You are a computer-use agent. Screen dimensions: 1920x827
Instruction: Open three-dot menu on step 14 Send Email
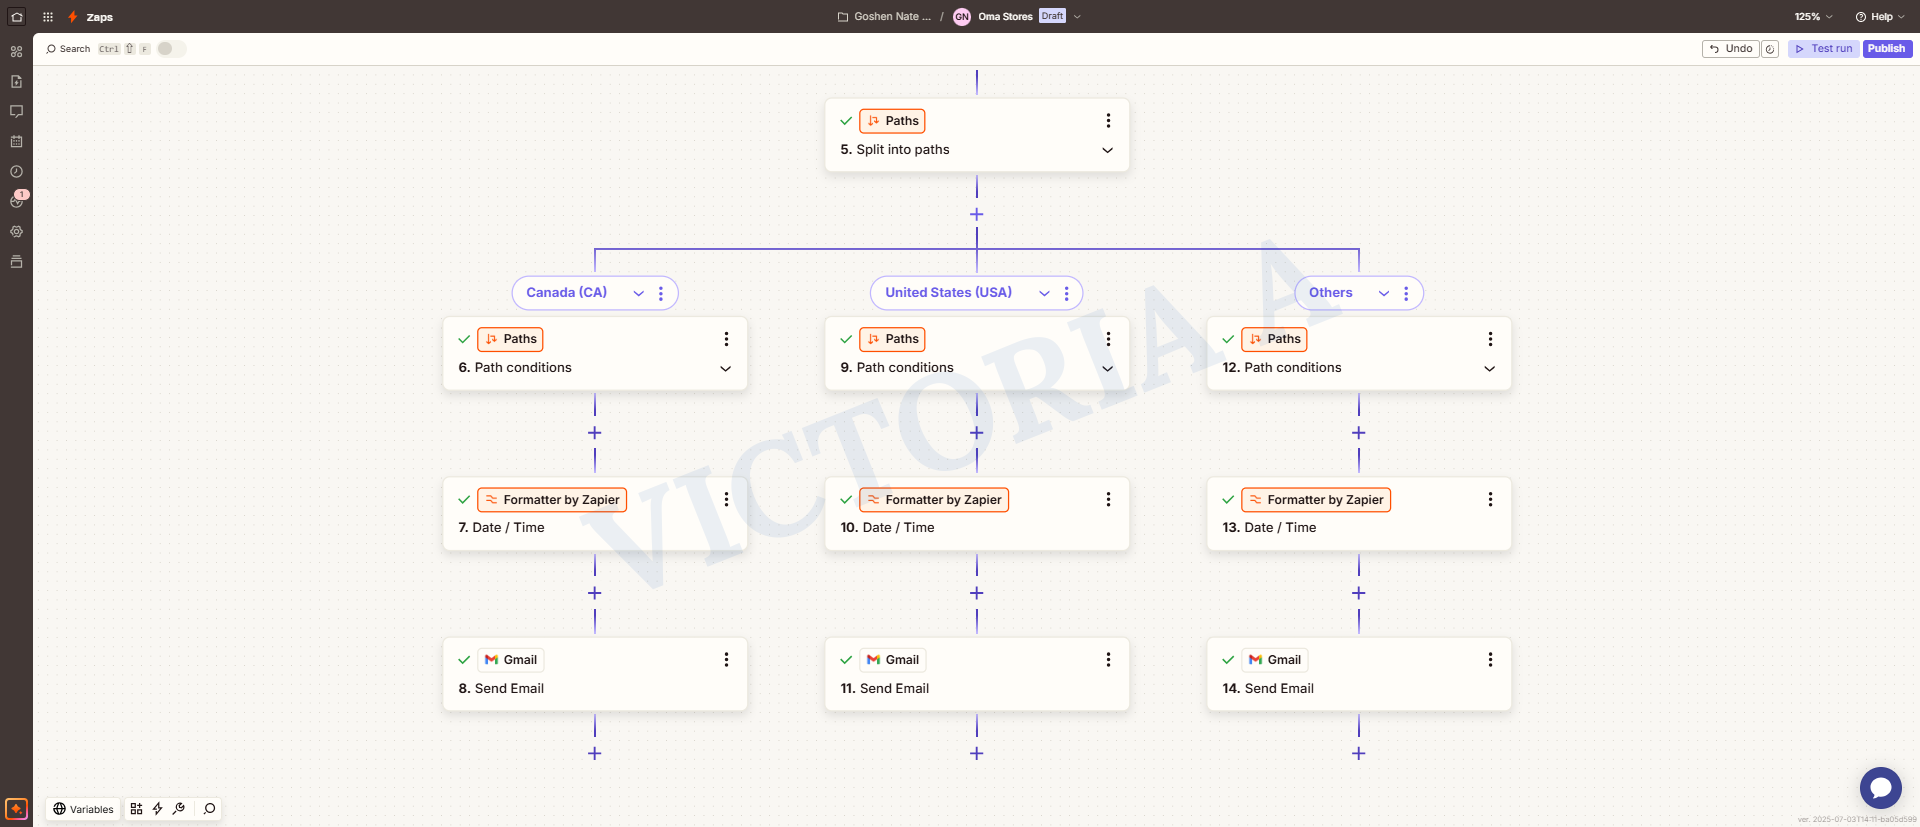click(1490, 660)
